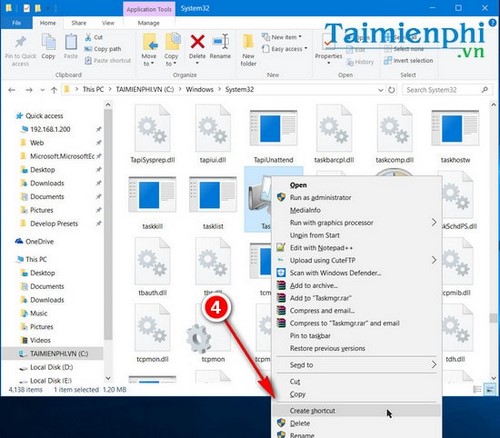
Task: Choose Run as administrator
Action: (x=357, y=197)
